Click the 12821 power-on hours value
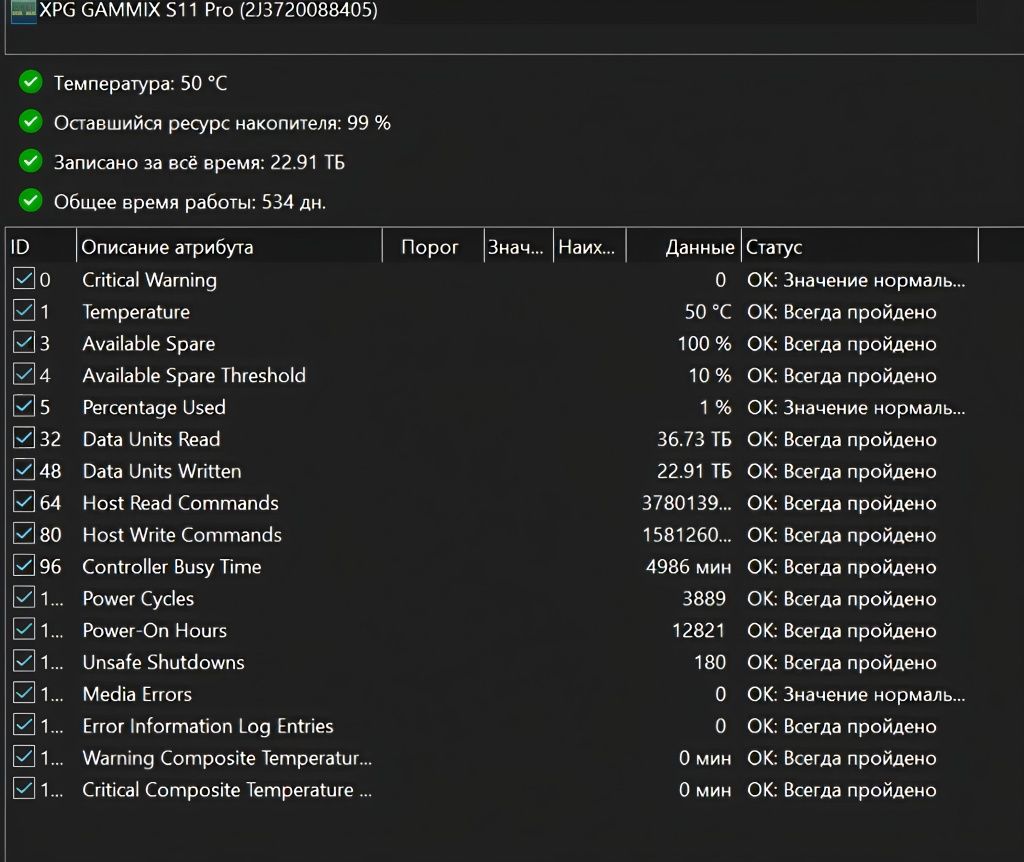This screenshot has width=1024, height=862. [x=699, y=630]
